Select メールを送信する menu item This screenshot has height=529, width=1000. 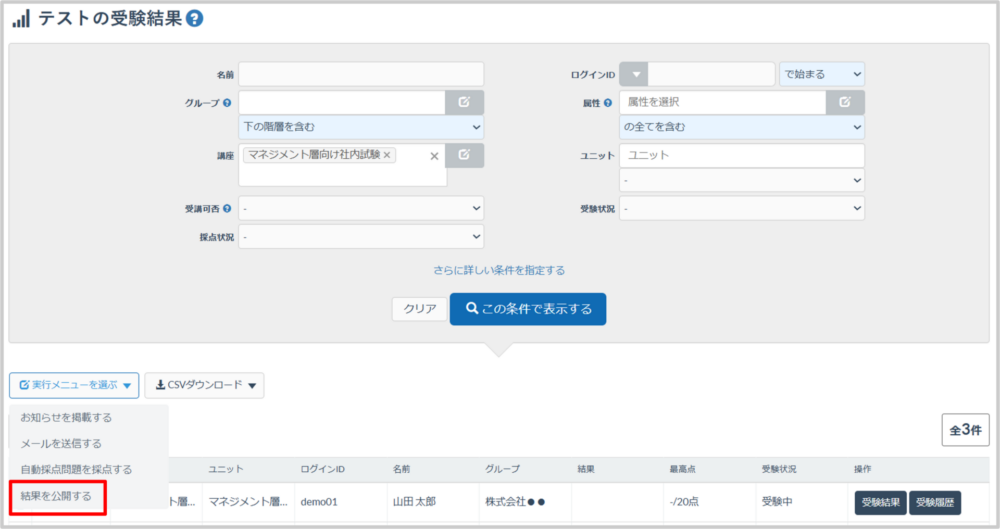coord(61,443)
